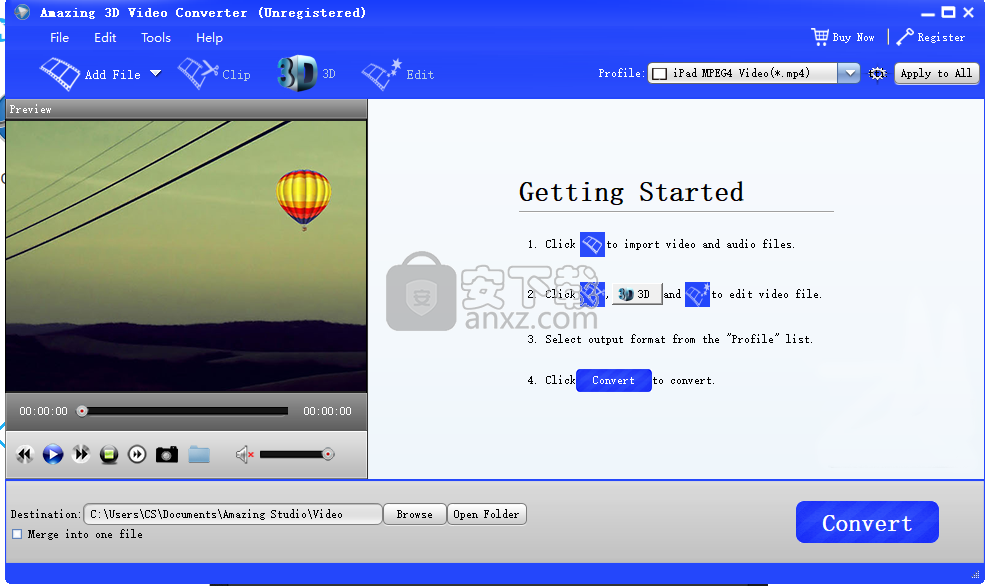Click the Add File filmstrip icon
The height and width of the screenshot is (586, 988).
point(59,74)
